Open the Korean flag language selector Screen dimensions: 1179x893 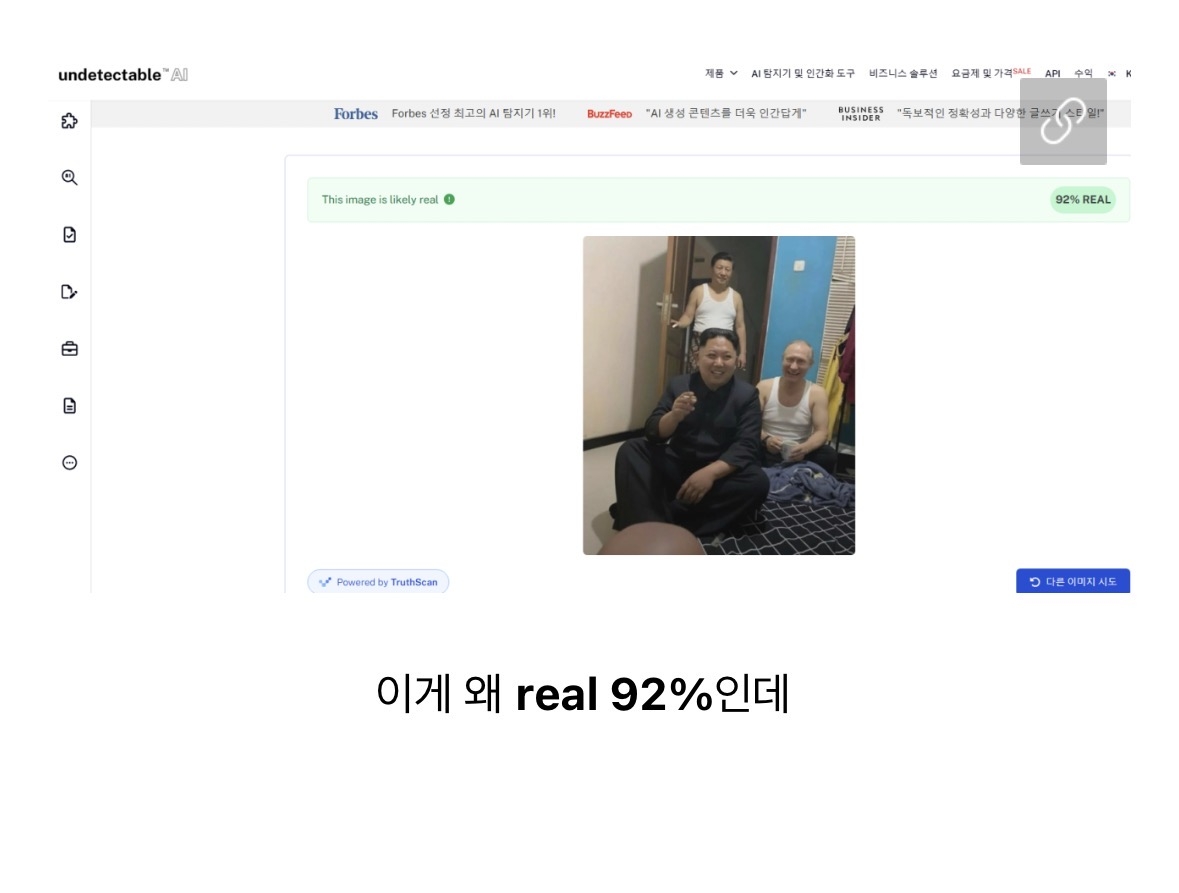click(1111, 73)
